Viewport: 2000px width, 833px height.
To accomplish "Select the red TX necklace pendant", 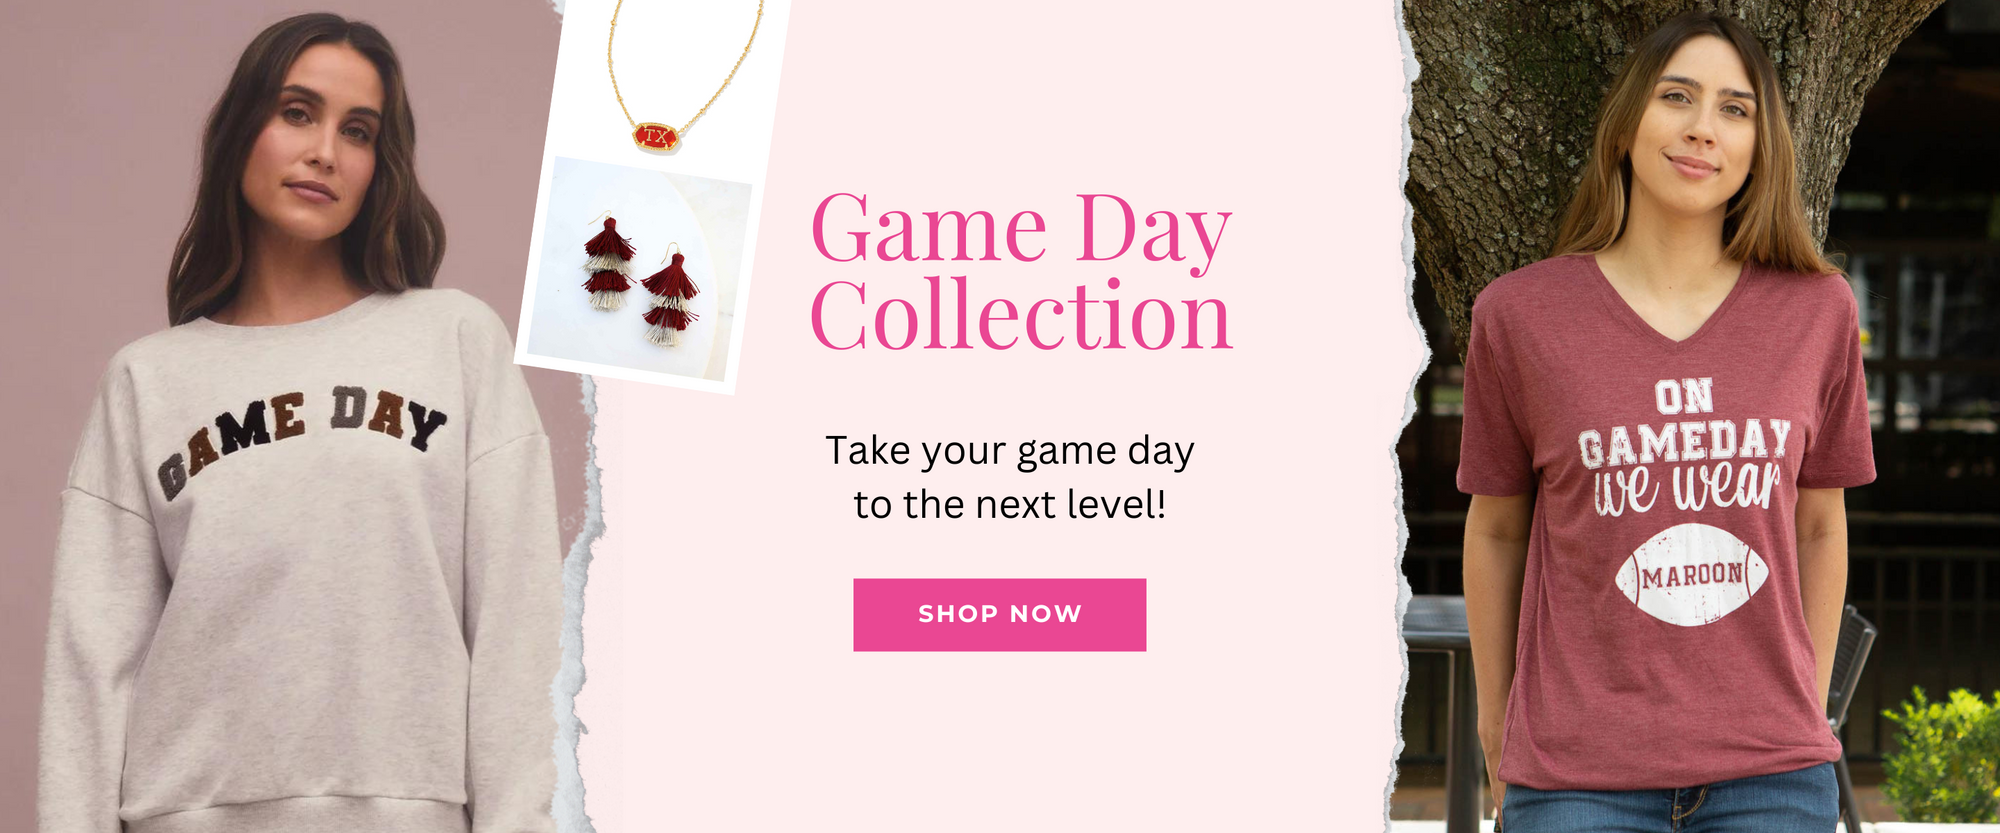I will click(655, 137).
